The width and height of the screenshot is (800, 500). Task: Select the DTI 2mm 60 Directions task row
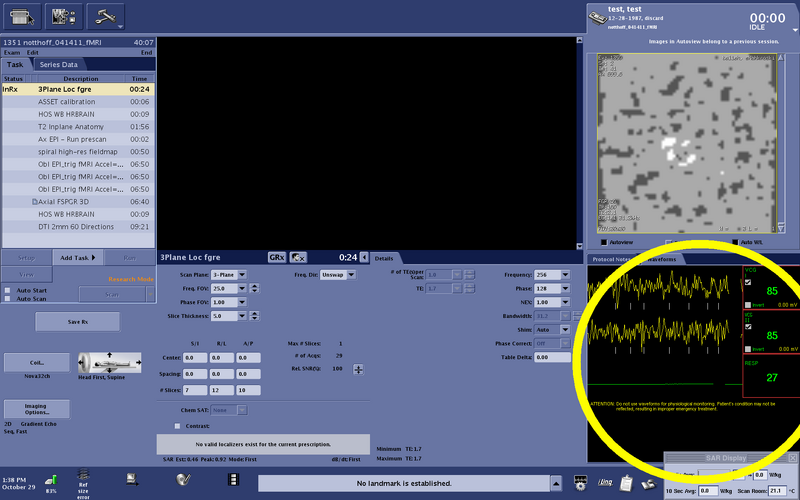[x=79, y=227]
